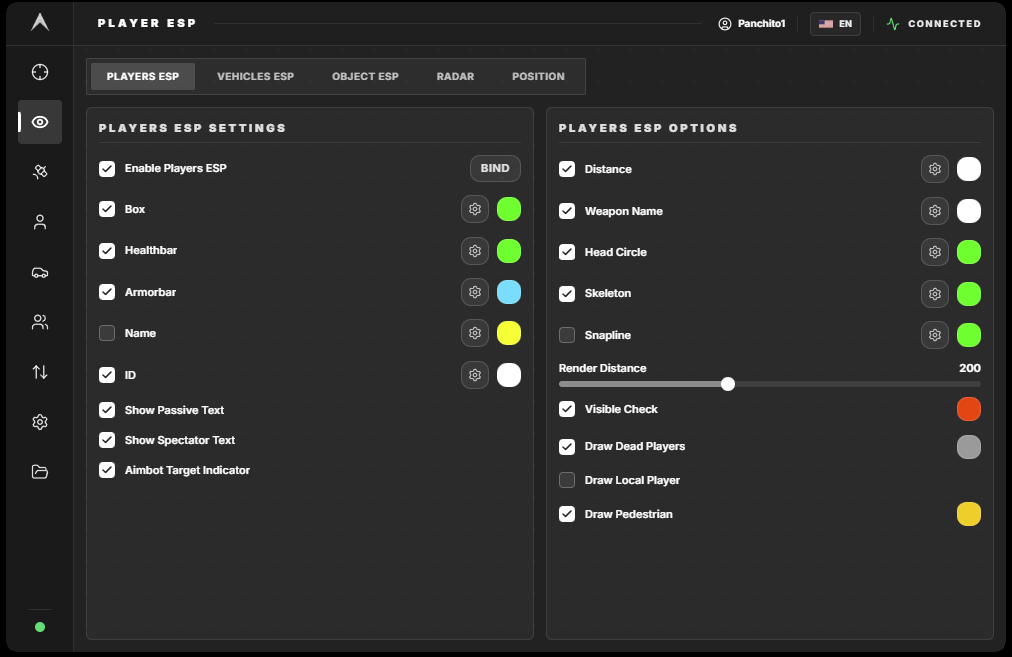The height and width of the screenshot is (657, 1012).
Task: Open the Head Circle gear settings
Action: point(935,252)
